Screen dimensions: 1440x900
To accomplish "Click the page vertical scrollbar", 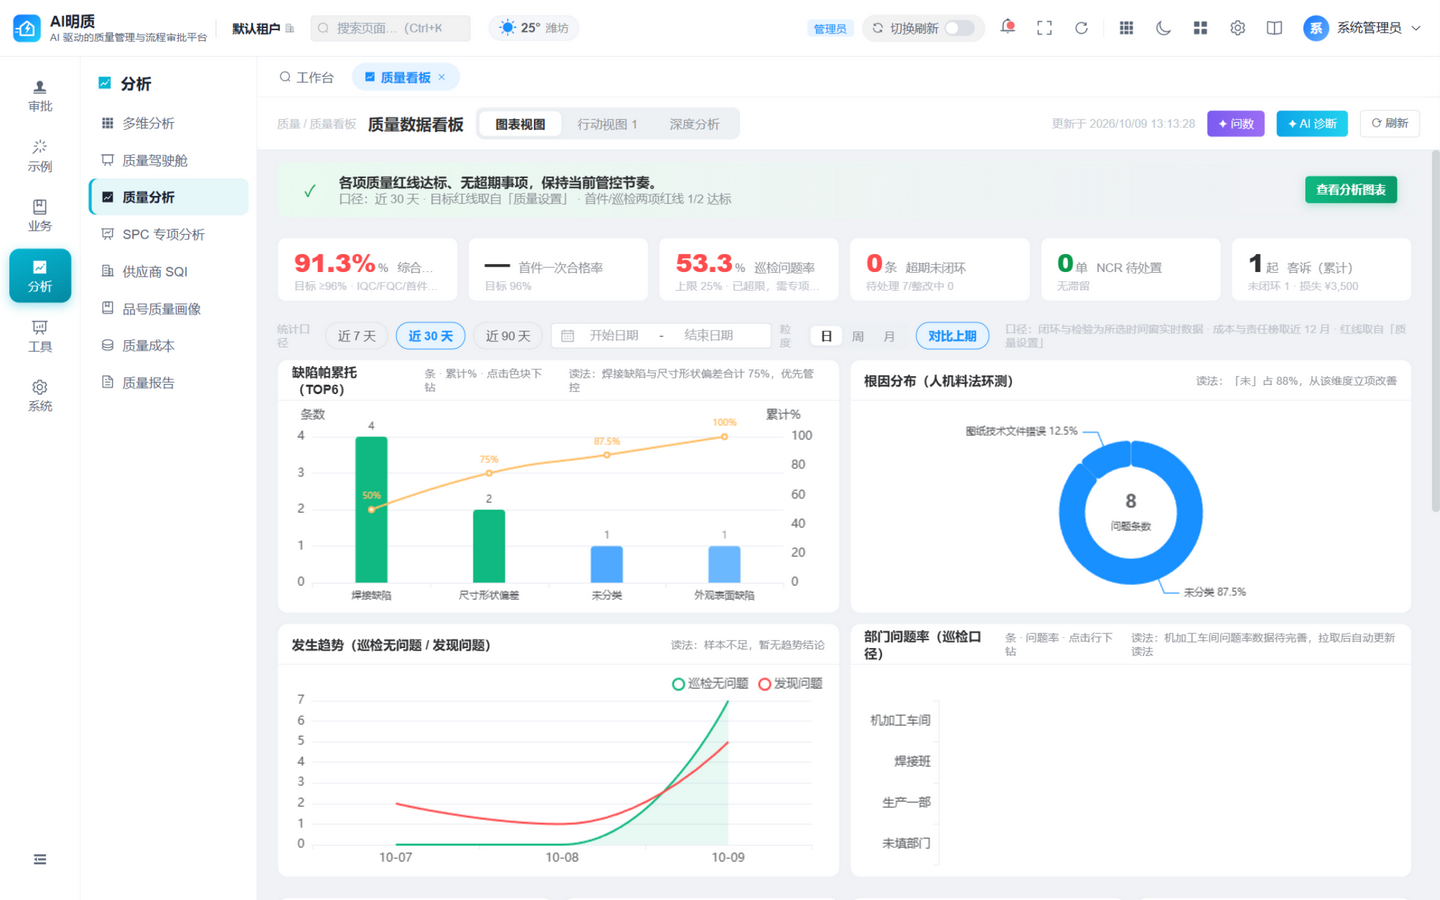I will (1435, 330).
